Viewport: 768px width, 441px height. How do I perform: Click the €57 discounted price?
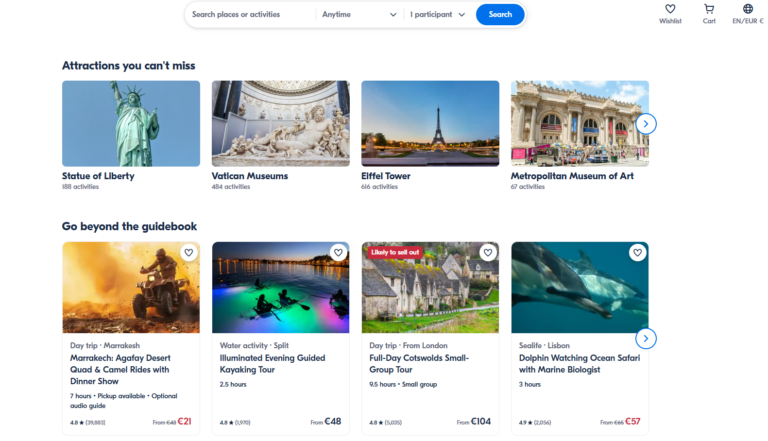pos(633,421)
